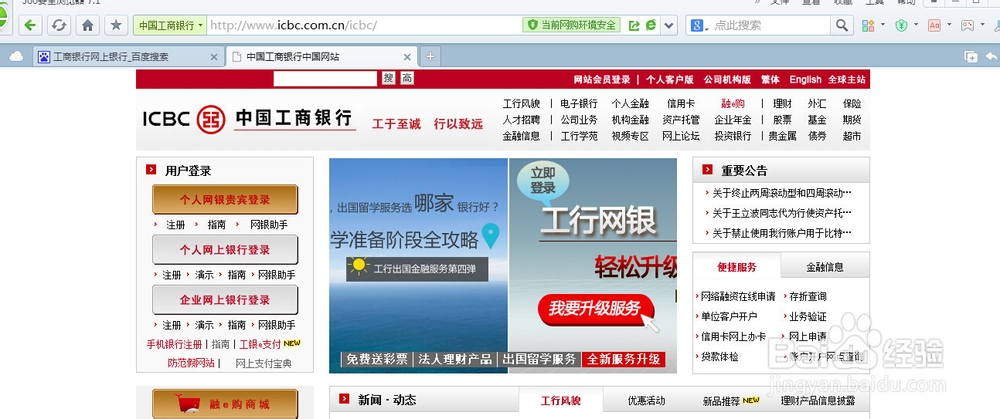Close the 中国工商银行中国网站 tab

(x=406, y=57)
